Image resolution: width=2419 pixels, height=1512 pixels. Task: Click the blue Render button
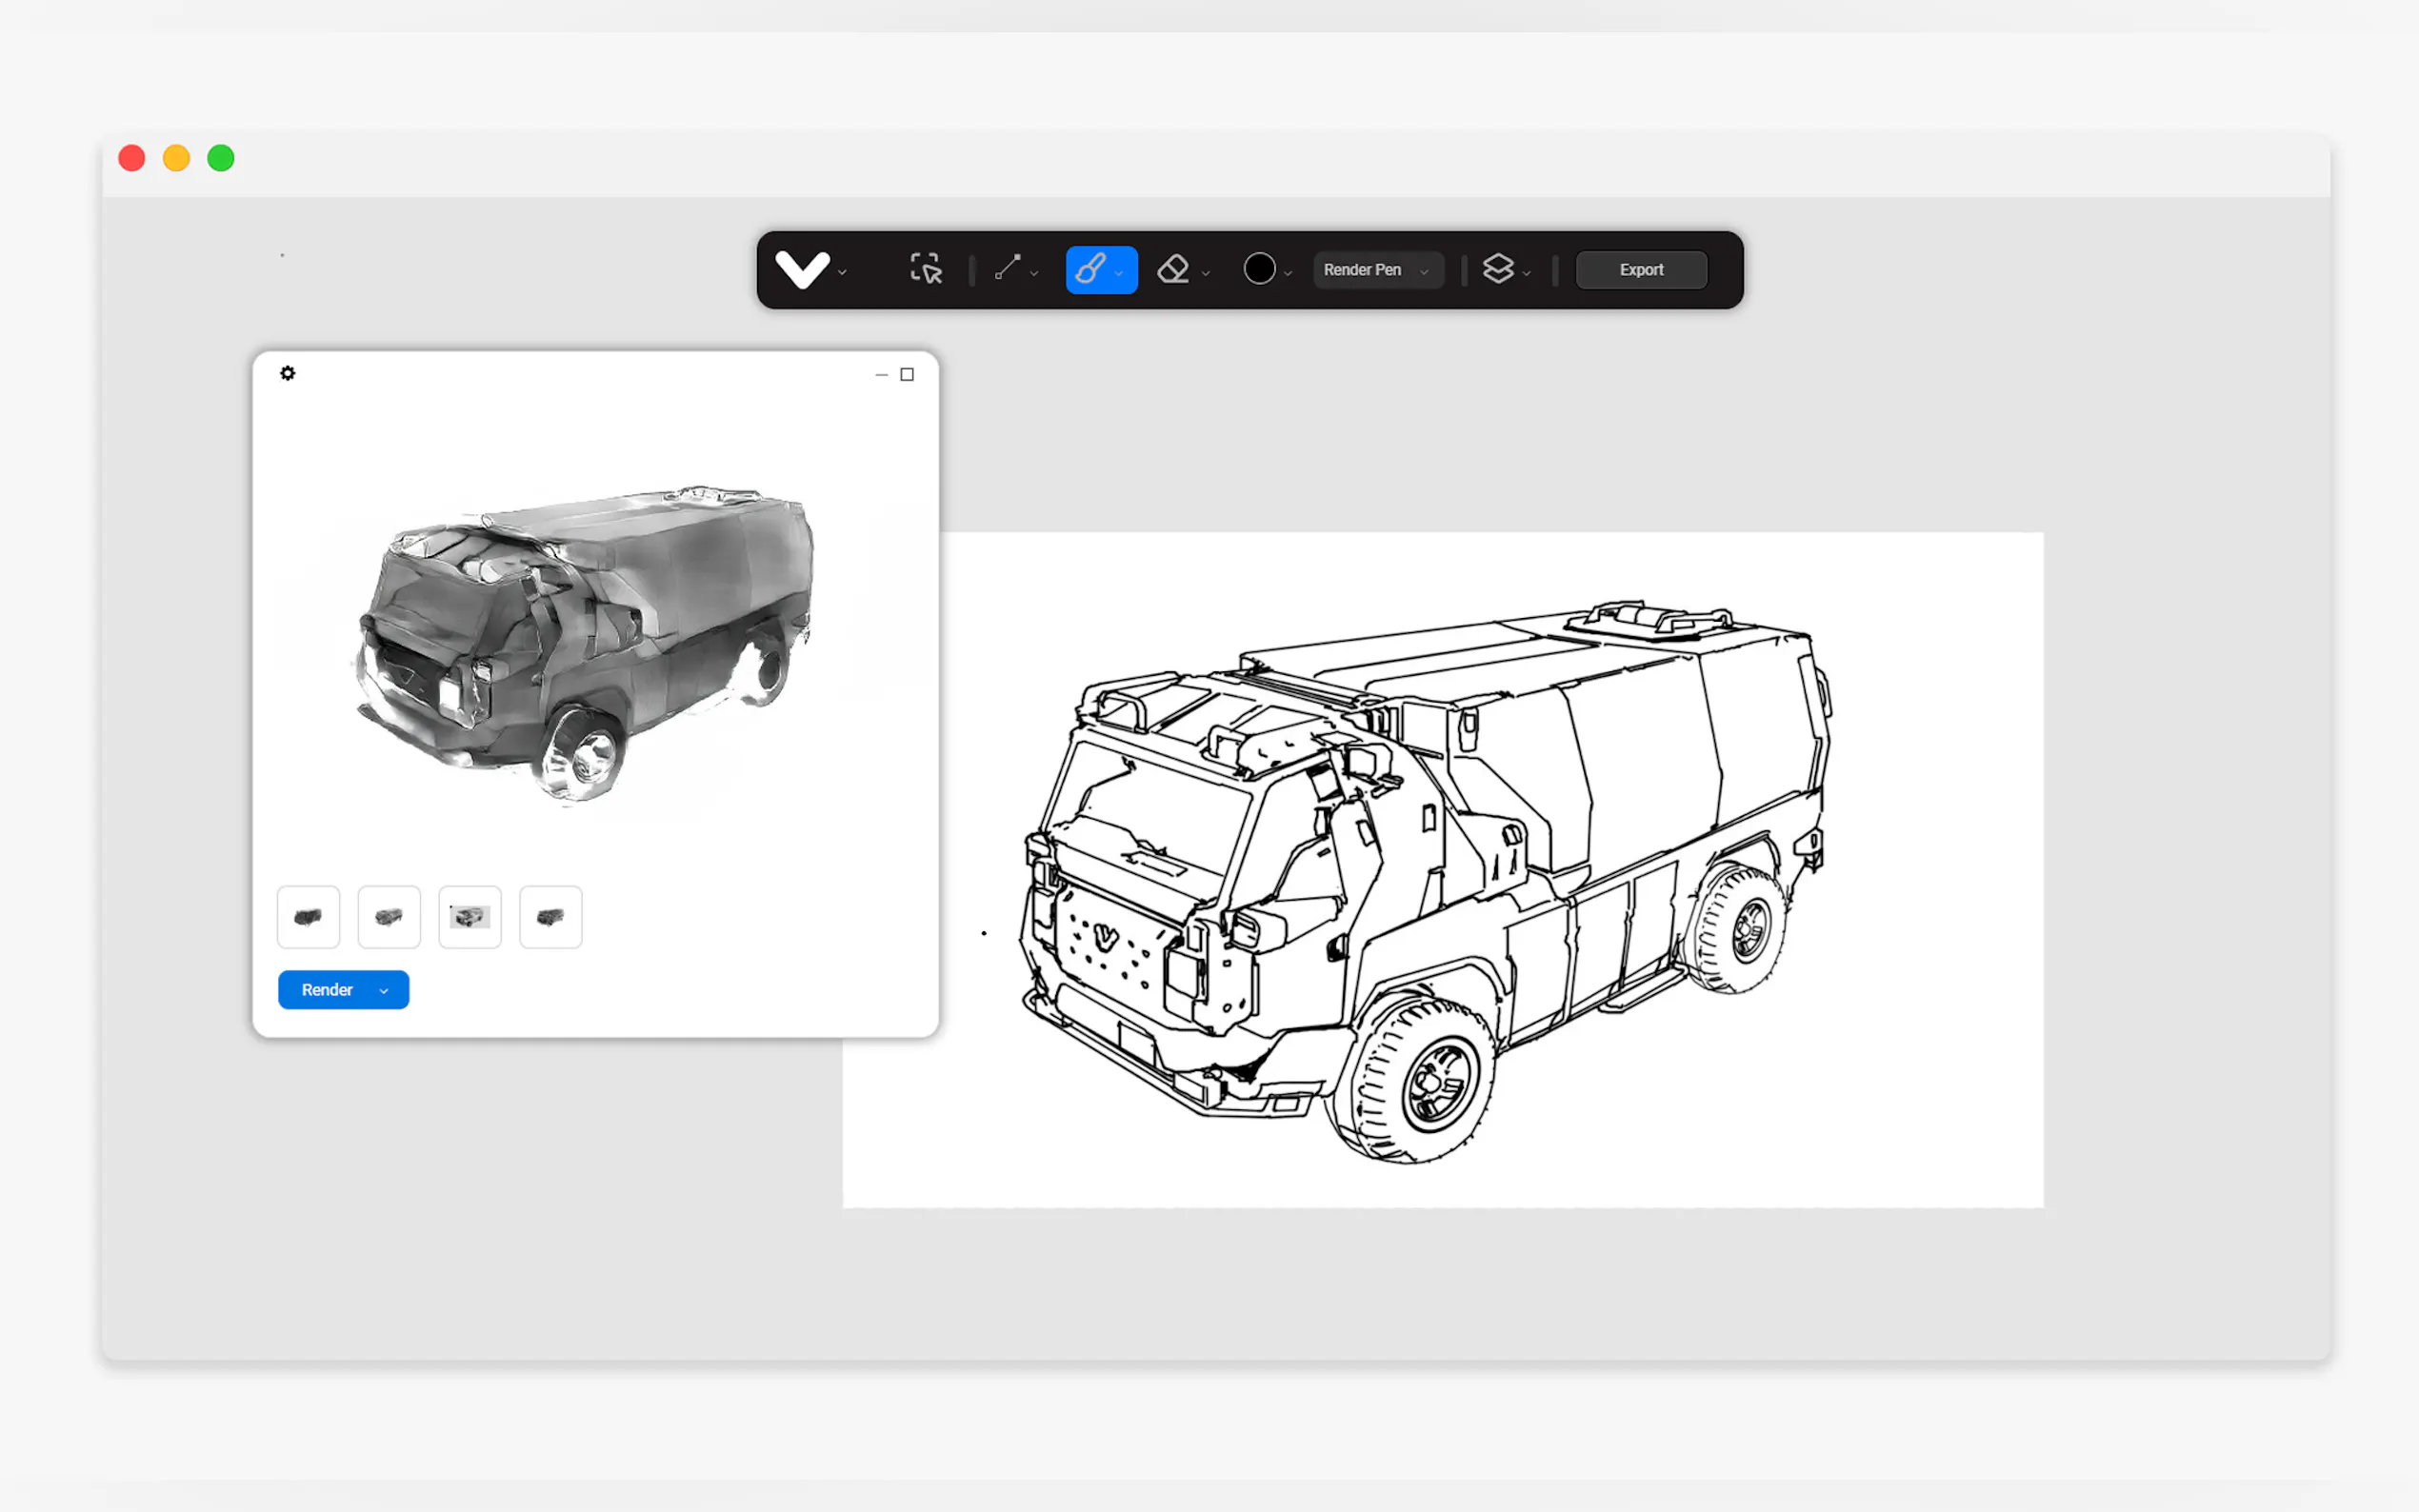point(327,990)
